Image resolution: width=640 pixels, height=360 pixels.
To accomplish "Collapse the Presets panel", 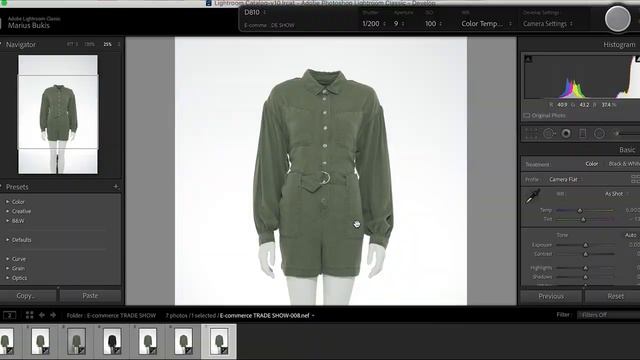I will 16,187.
